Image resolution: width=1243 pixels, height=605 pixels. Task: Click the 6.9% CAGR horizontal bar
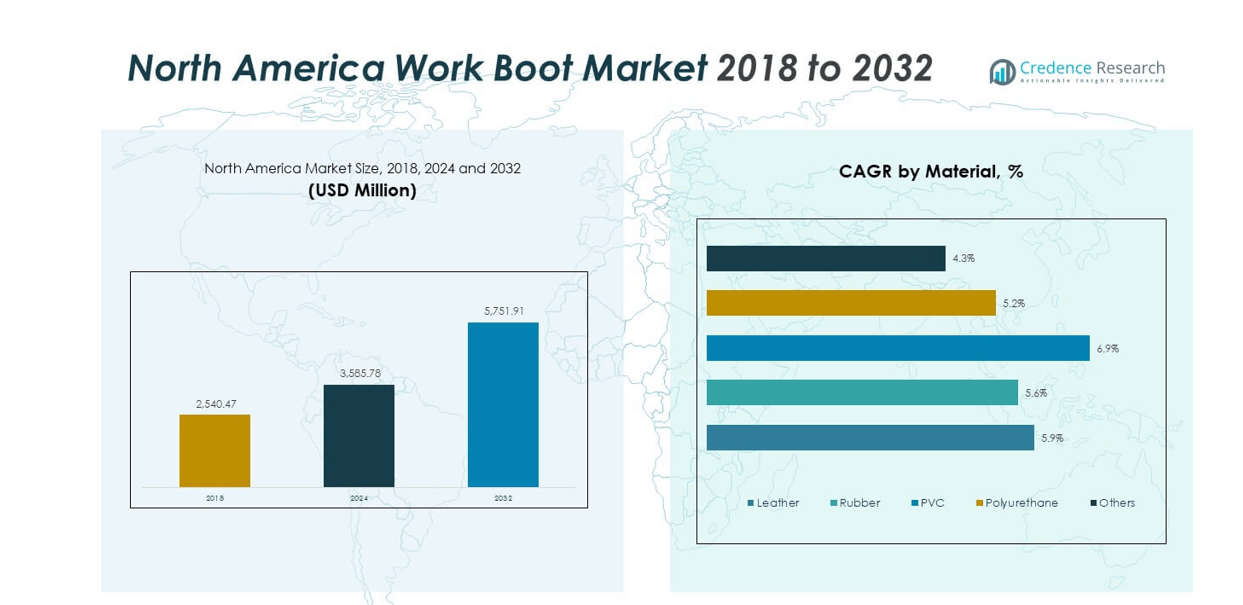[x=897, y=348]
